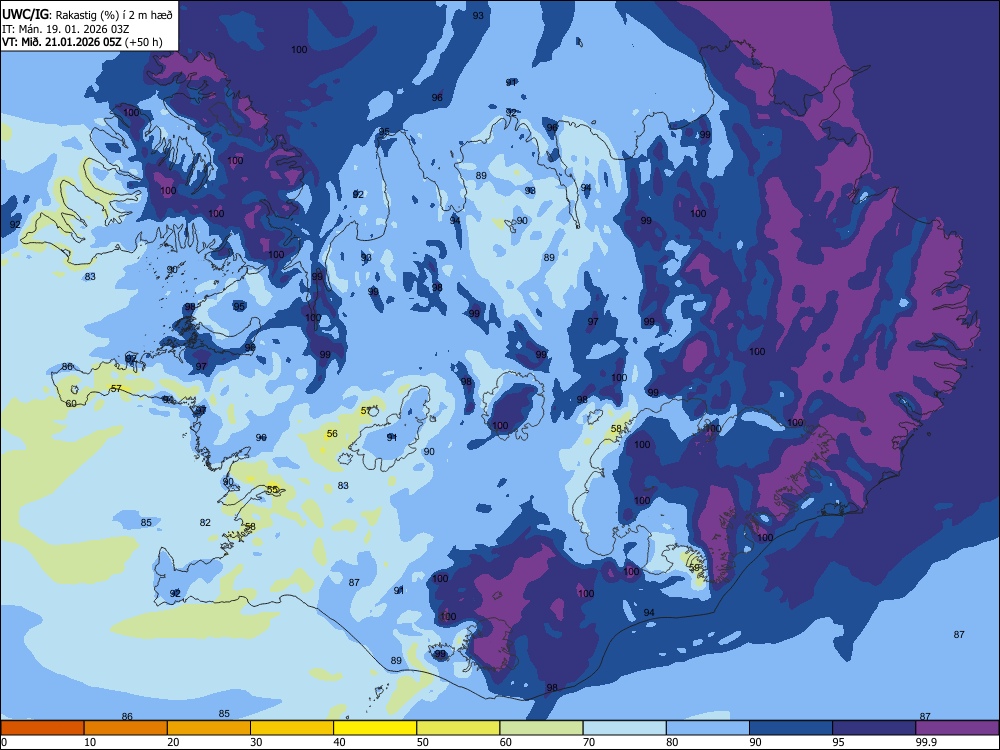Click the bright yellow 40–50 legend swatch
The image size is (1000, 750).
click(x=375, y=728)
